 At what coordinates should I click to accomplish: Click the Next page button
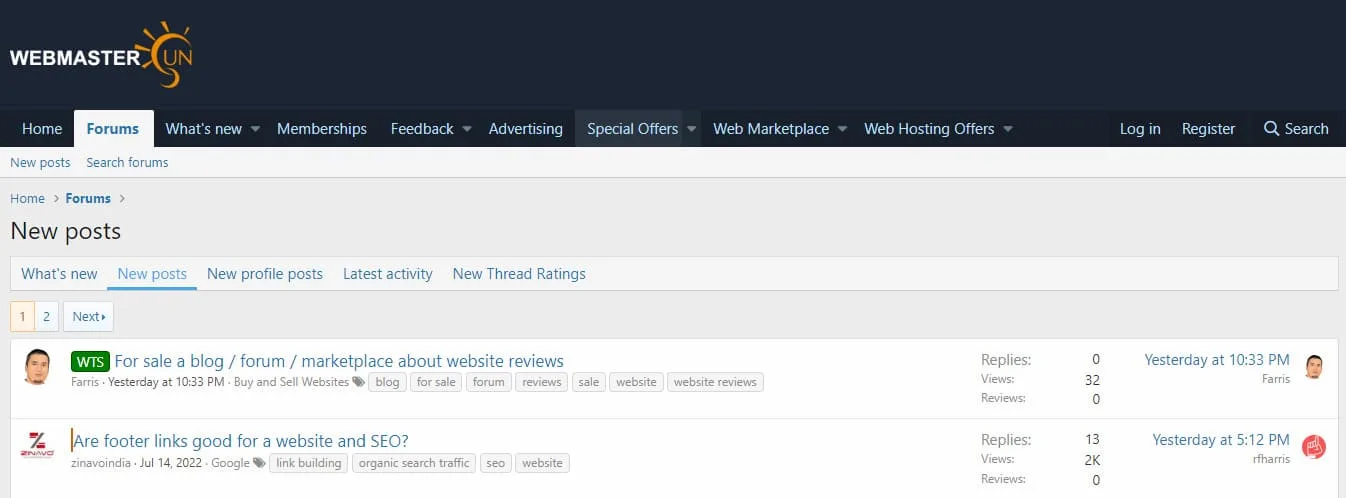tap(88, 316)
